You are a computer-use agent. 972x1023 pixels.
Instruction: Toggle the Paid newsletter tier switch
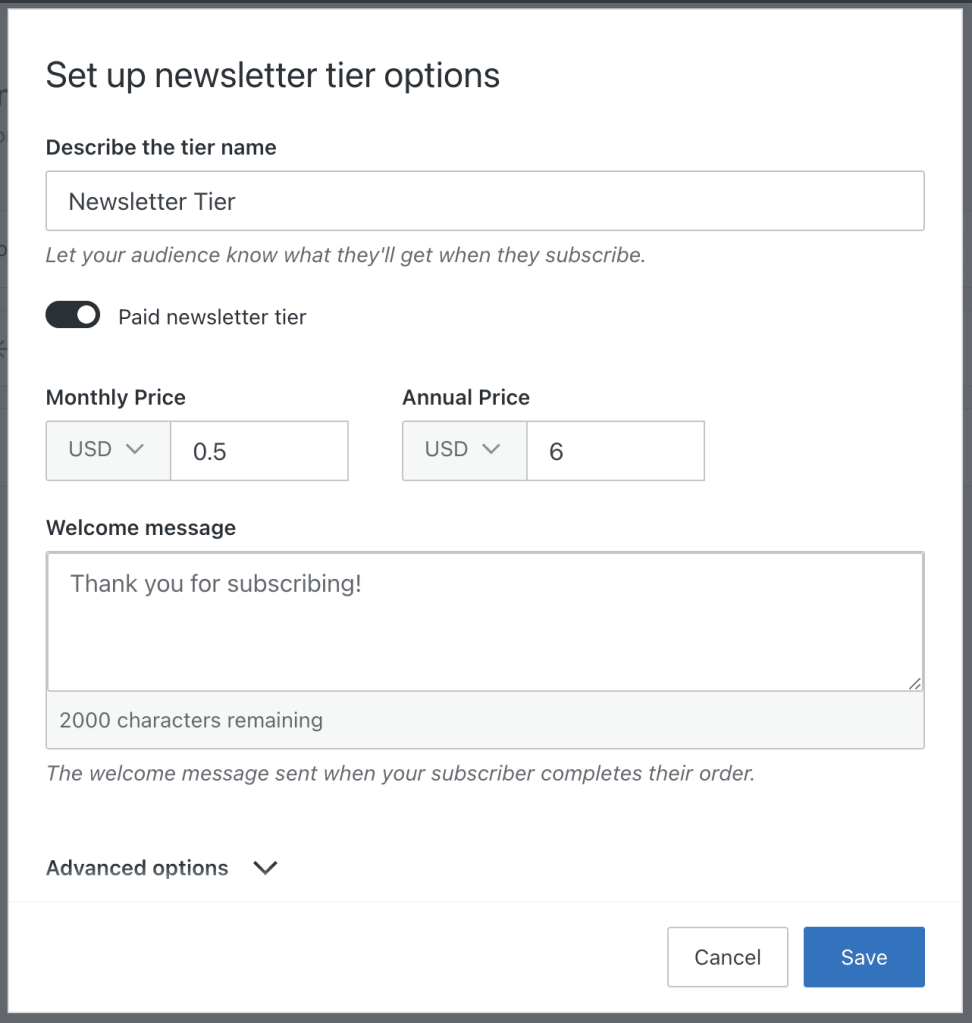pos(73,316)
